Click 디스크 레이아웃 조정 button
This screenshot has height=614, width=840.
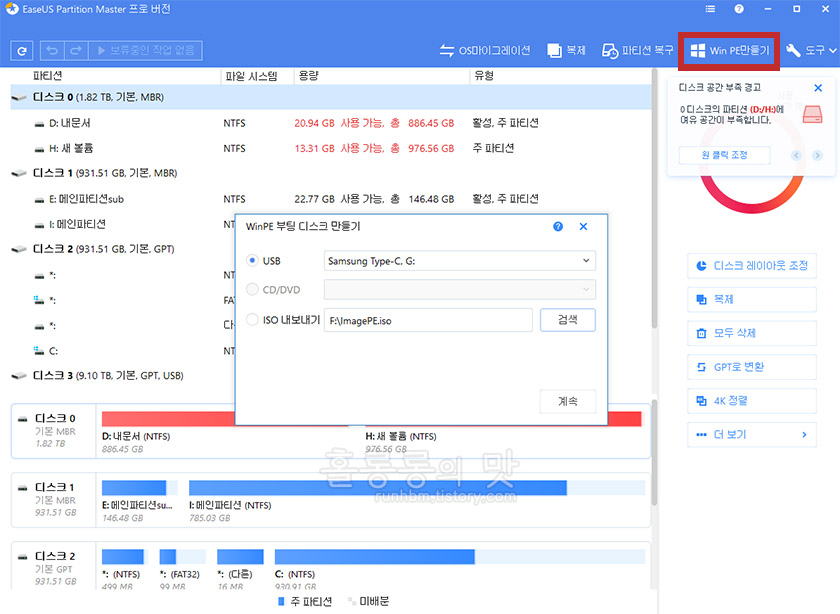[x=752, y=266]
